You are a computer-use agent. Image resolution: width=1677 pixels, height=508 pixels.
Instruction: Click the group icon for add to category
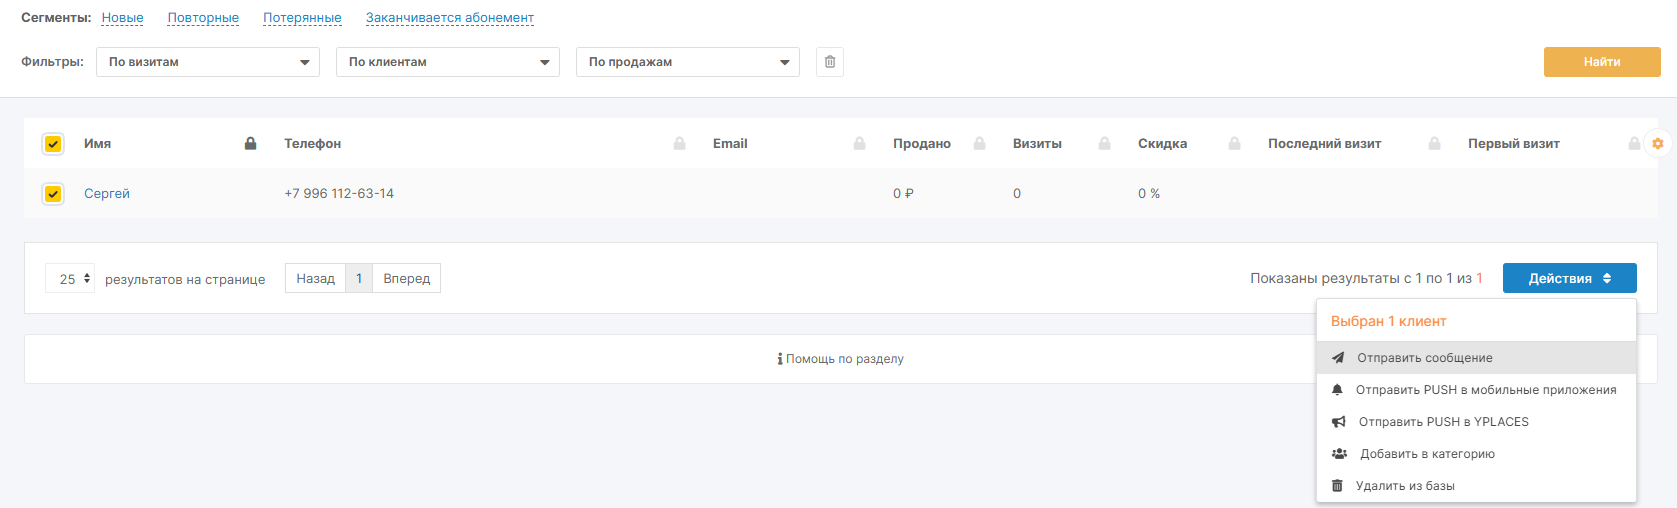(x=1339, y=454)
